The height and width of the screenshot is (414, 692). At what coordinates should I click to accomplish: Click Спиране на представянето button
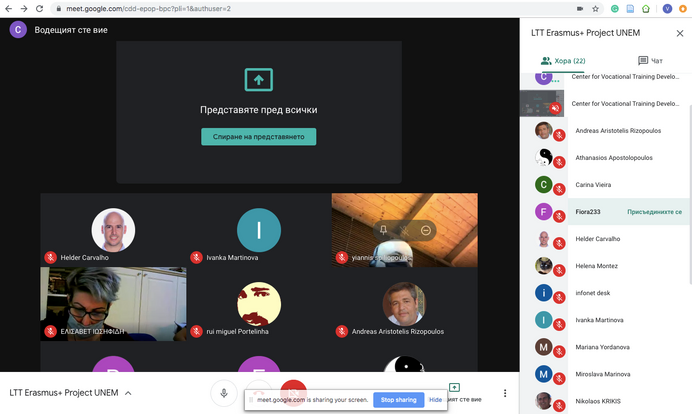[259, 137]
